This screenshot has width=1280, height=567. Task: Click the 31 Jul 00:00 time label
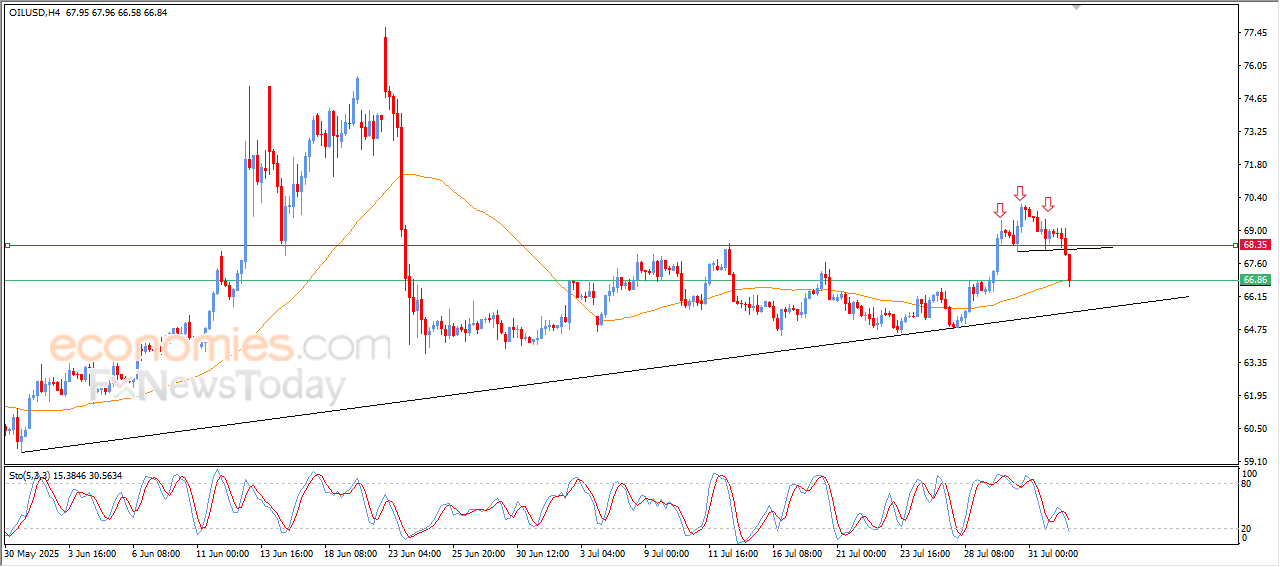(1055, 552)
